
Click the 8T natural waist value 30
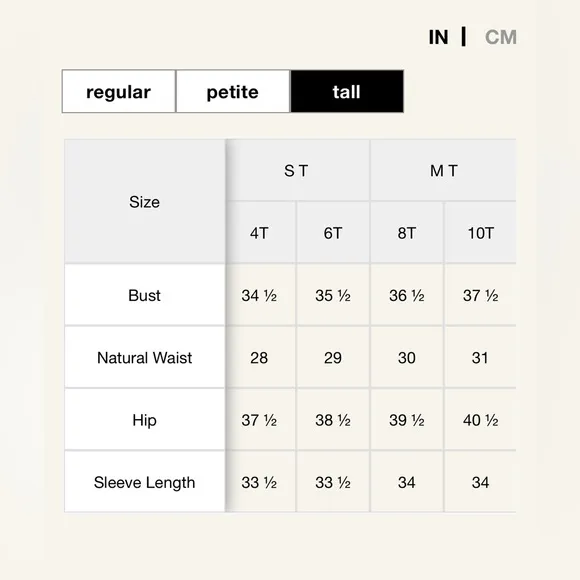pyautogui.click(x=407, y=357)
